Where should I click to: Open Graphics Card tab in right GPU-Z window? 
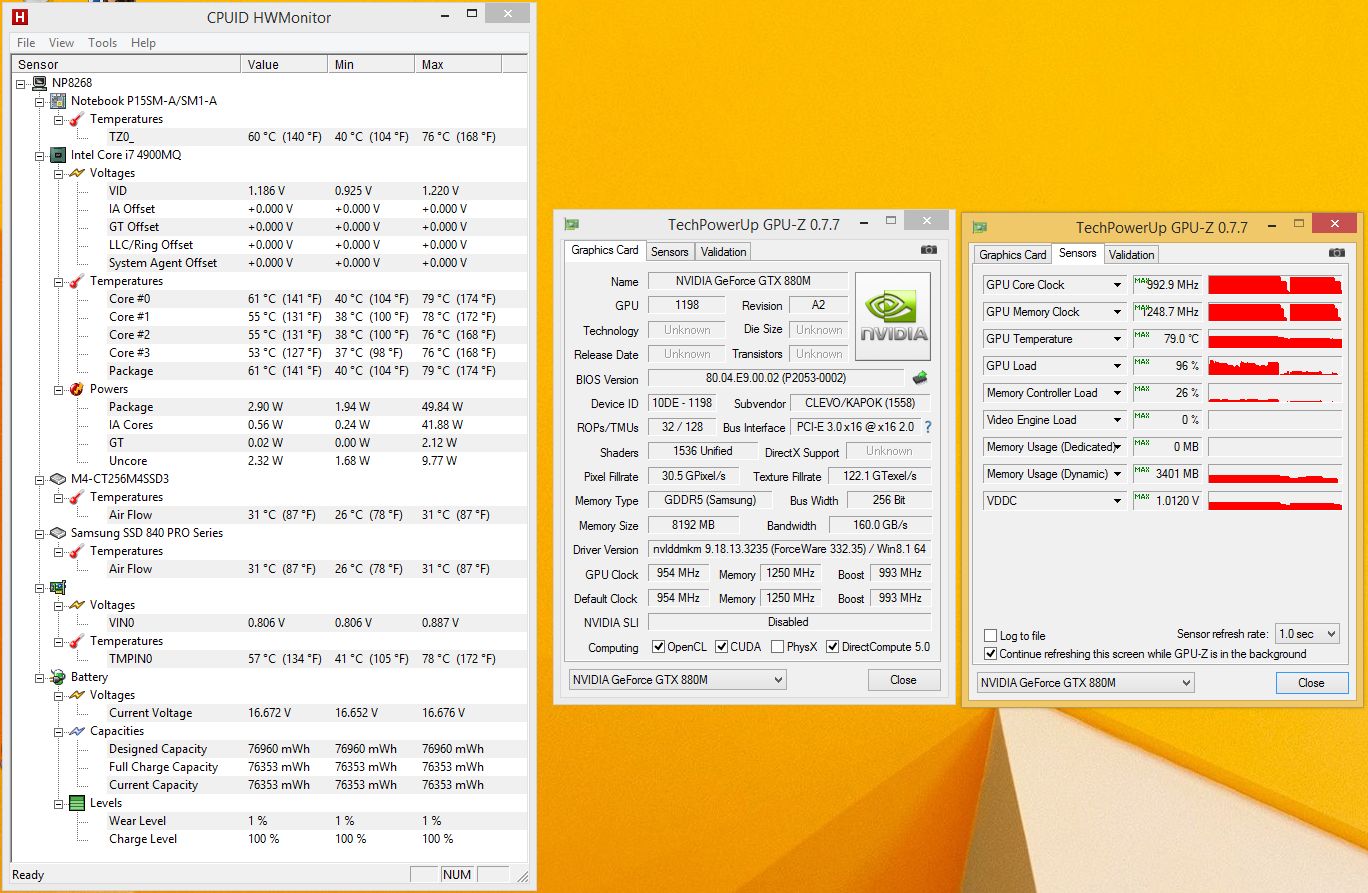pyautogui.click(x=1012, y=255)
